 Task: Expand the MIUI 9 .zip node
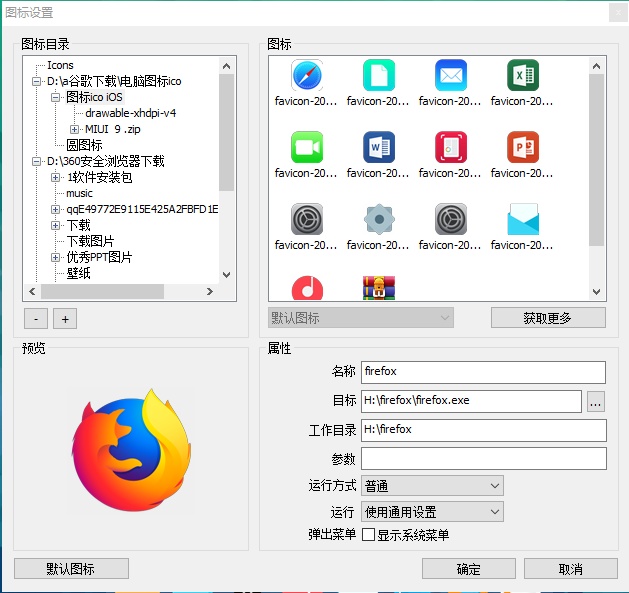[74, 129]
